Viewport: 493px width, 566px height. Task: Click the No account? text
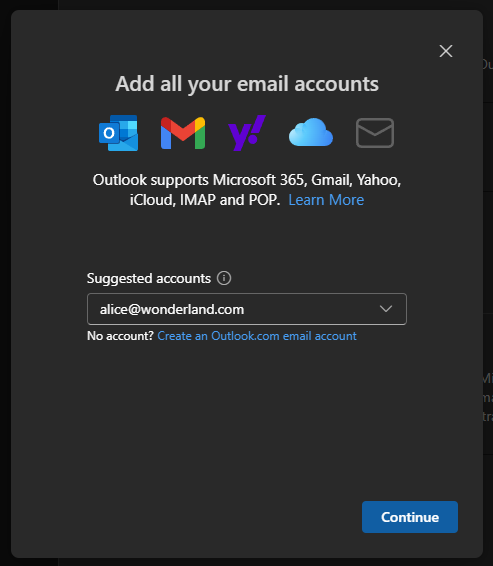[121, 336]
